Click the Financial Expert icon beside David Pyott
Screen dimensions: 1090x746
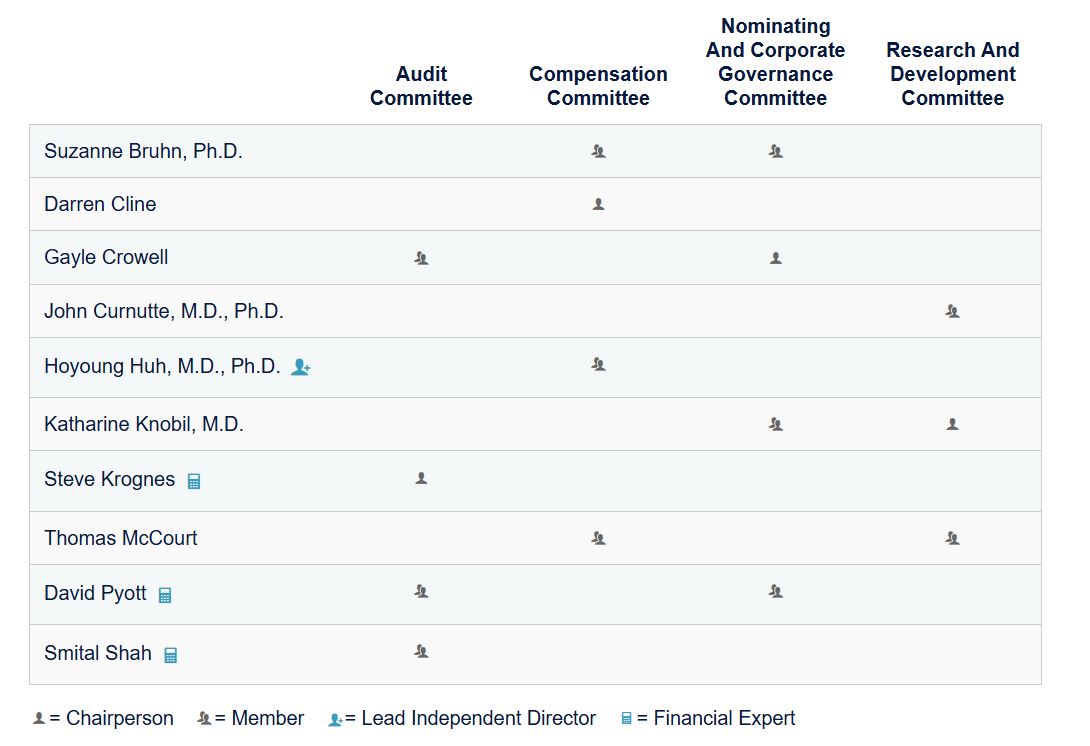click(165, 595)
